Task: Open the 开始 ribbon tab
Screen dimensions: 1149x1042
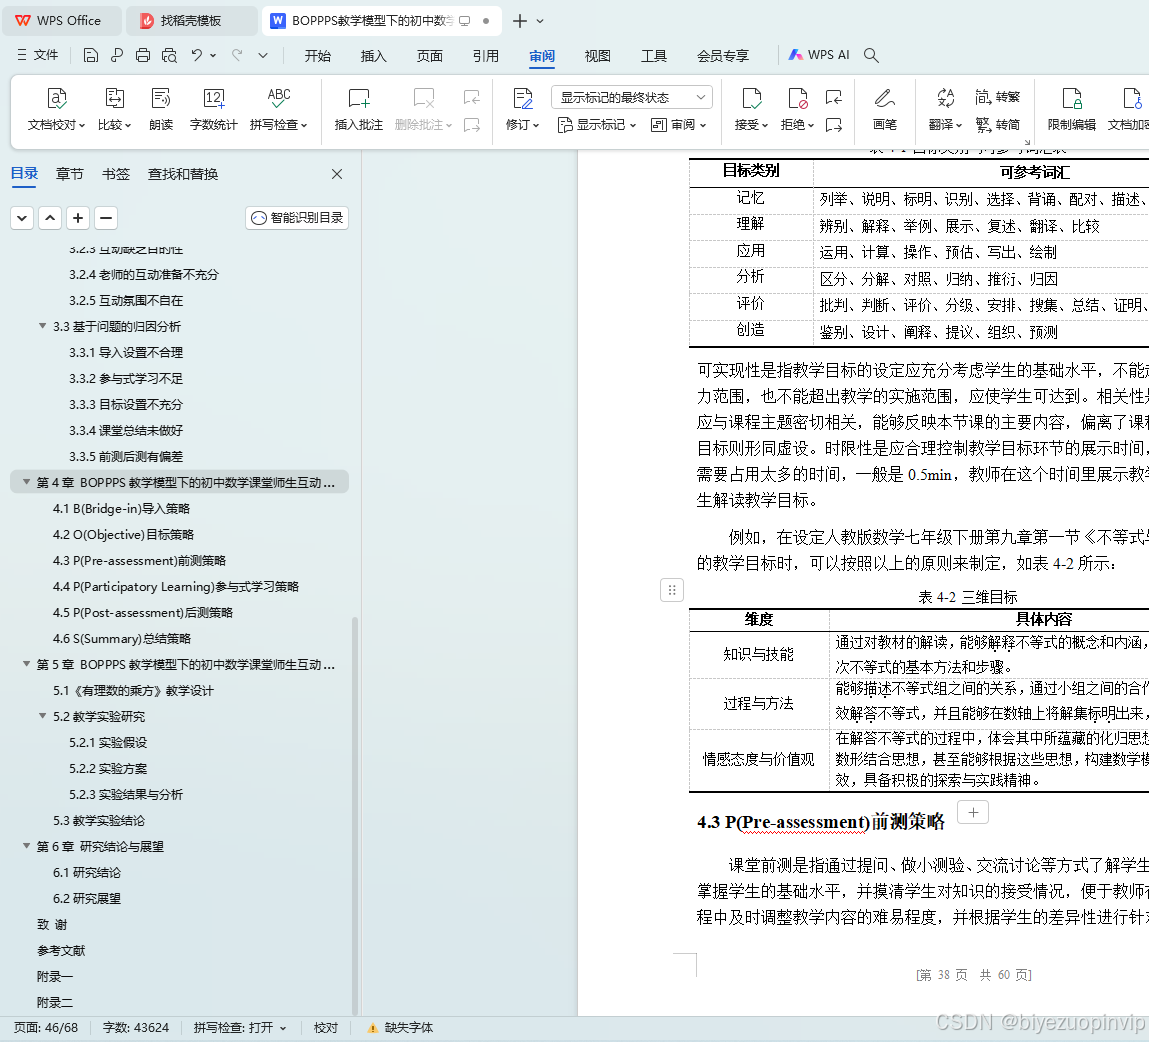Action: (317, 56)
